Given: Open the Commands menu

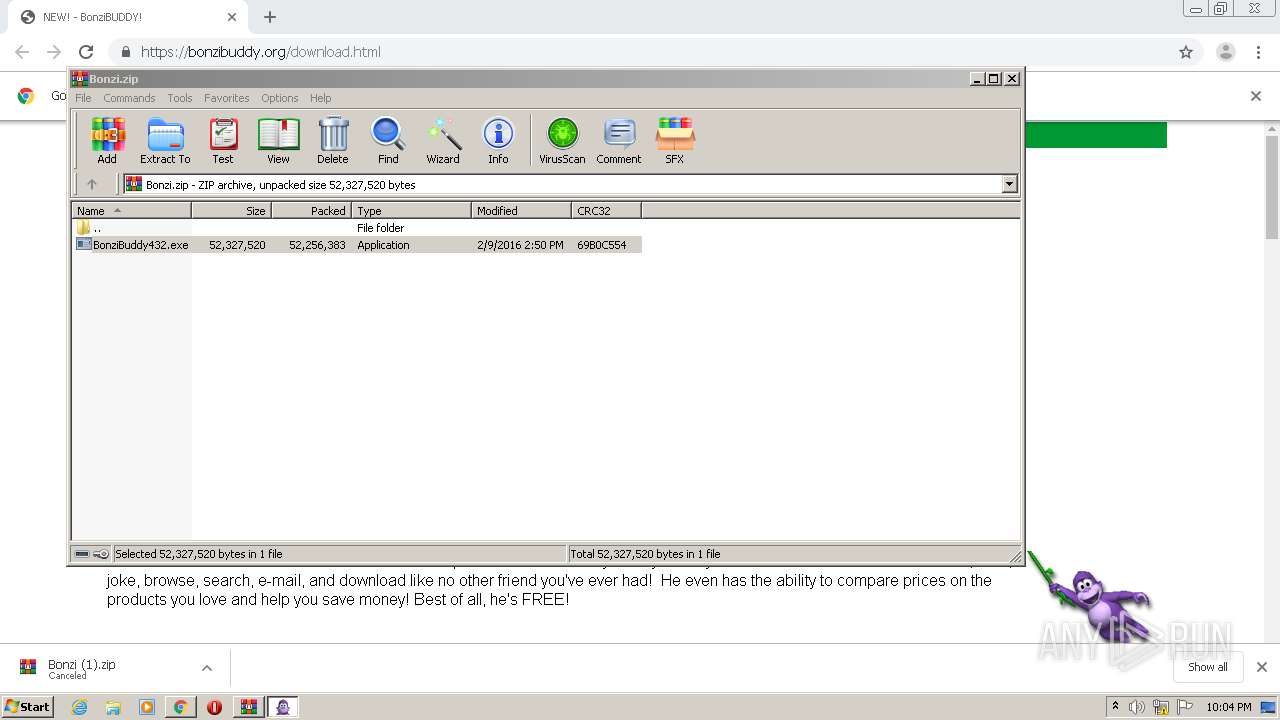Looking at the screenshot, I should (x=129, y=98).
